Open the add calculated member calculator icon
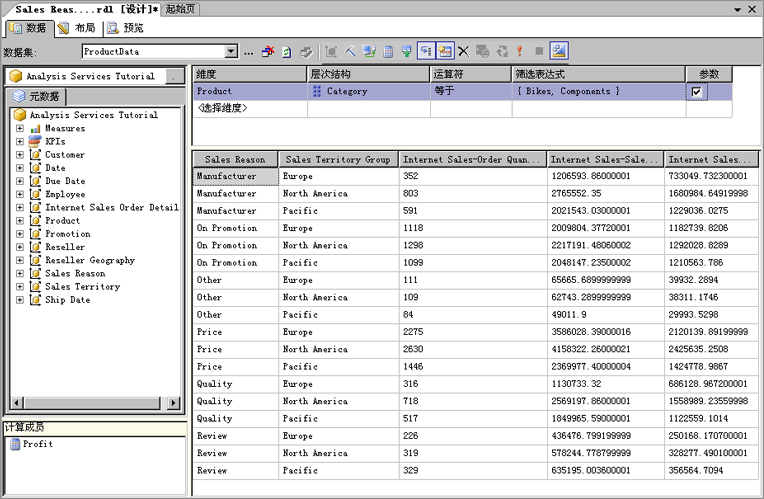Screen dimensions: 764x499 click(x=387, y=51)
